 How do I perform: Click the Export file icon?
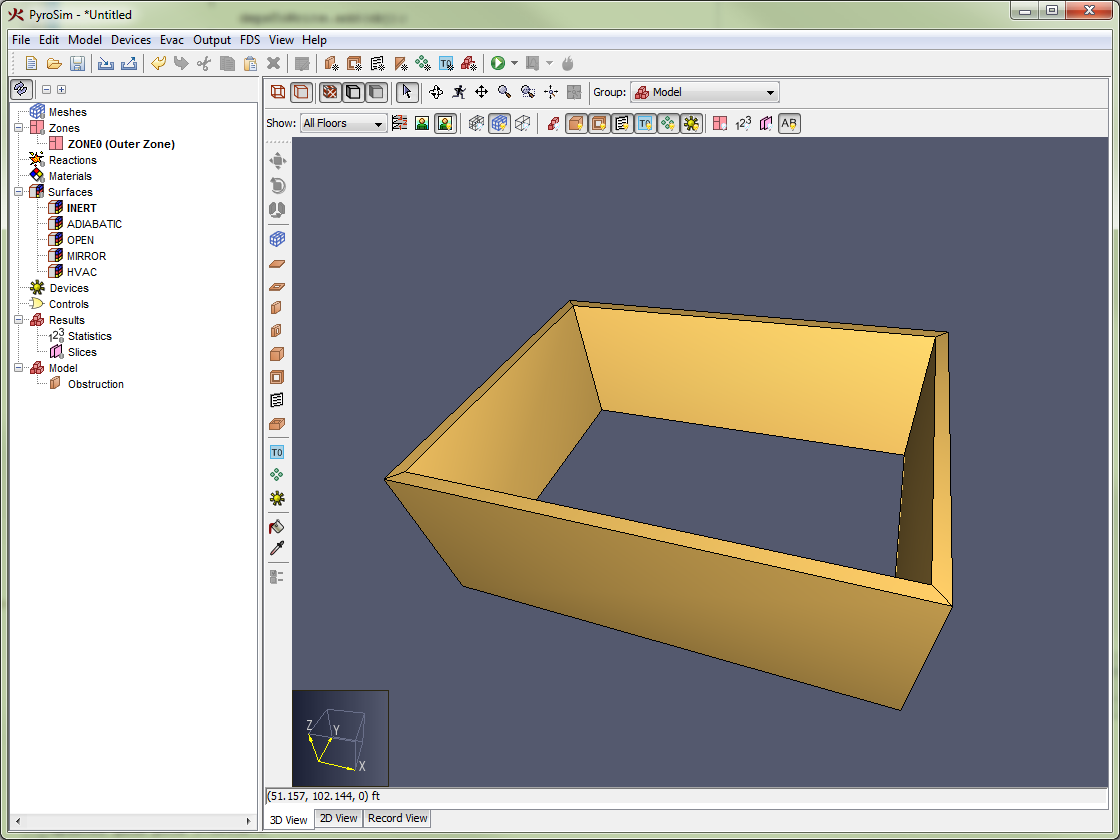[129, 64]
